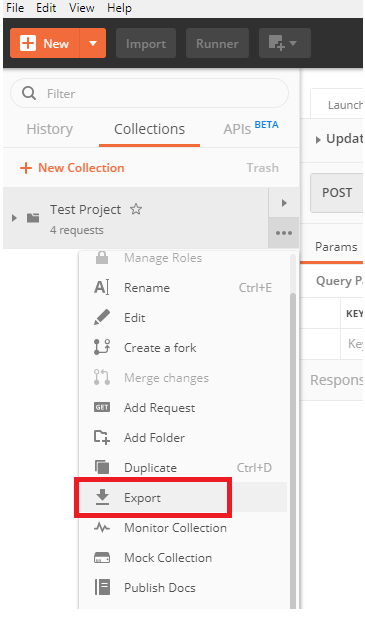This screenshot has width=365, height=625.
Task: Click the context menu vertical scrollbar
Action: coord(293,450)
